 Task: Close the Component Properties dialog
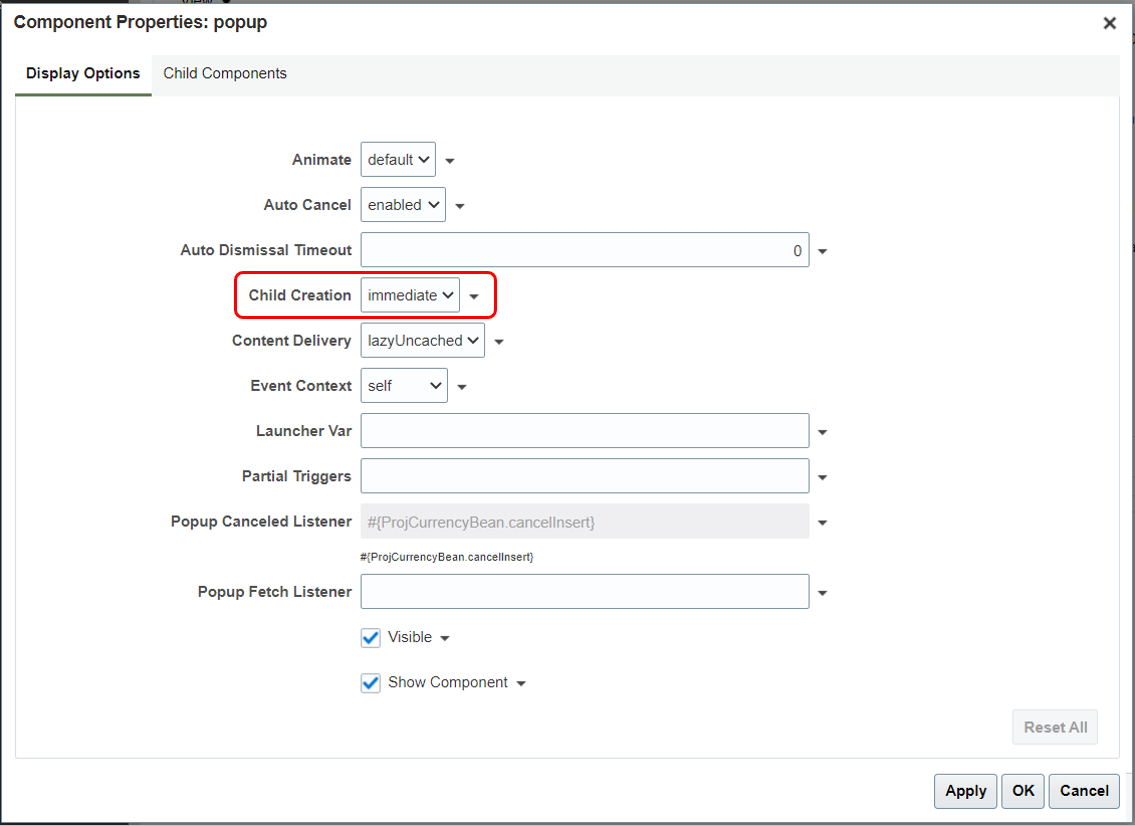[1109, 23]
